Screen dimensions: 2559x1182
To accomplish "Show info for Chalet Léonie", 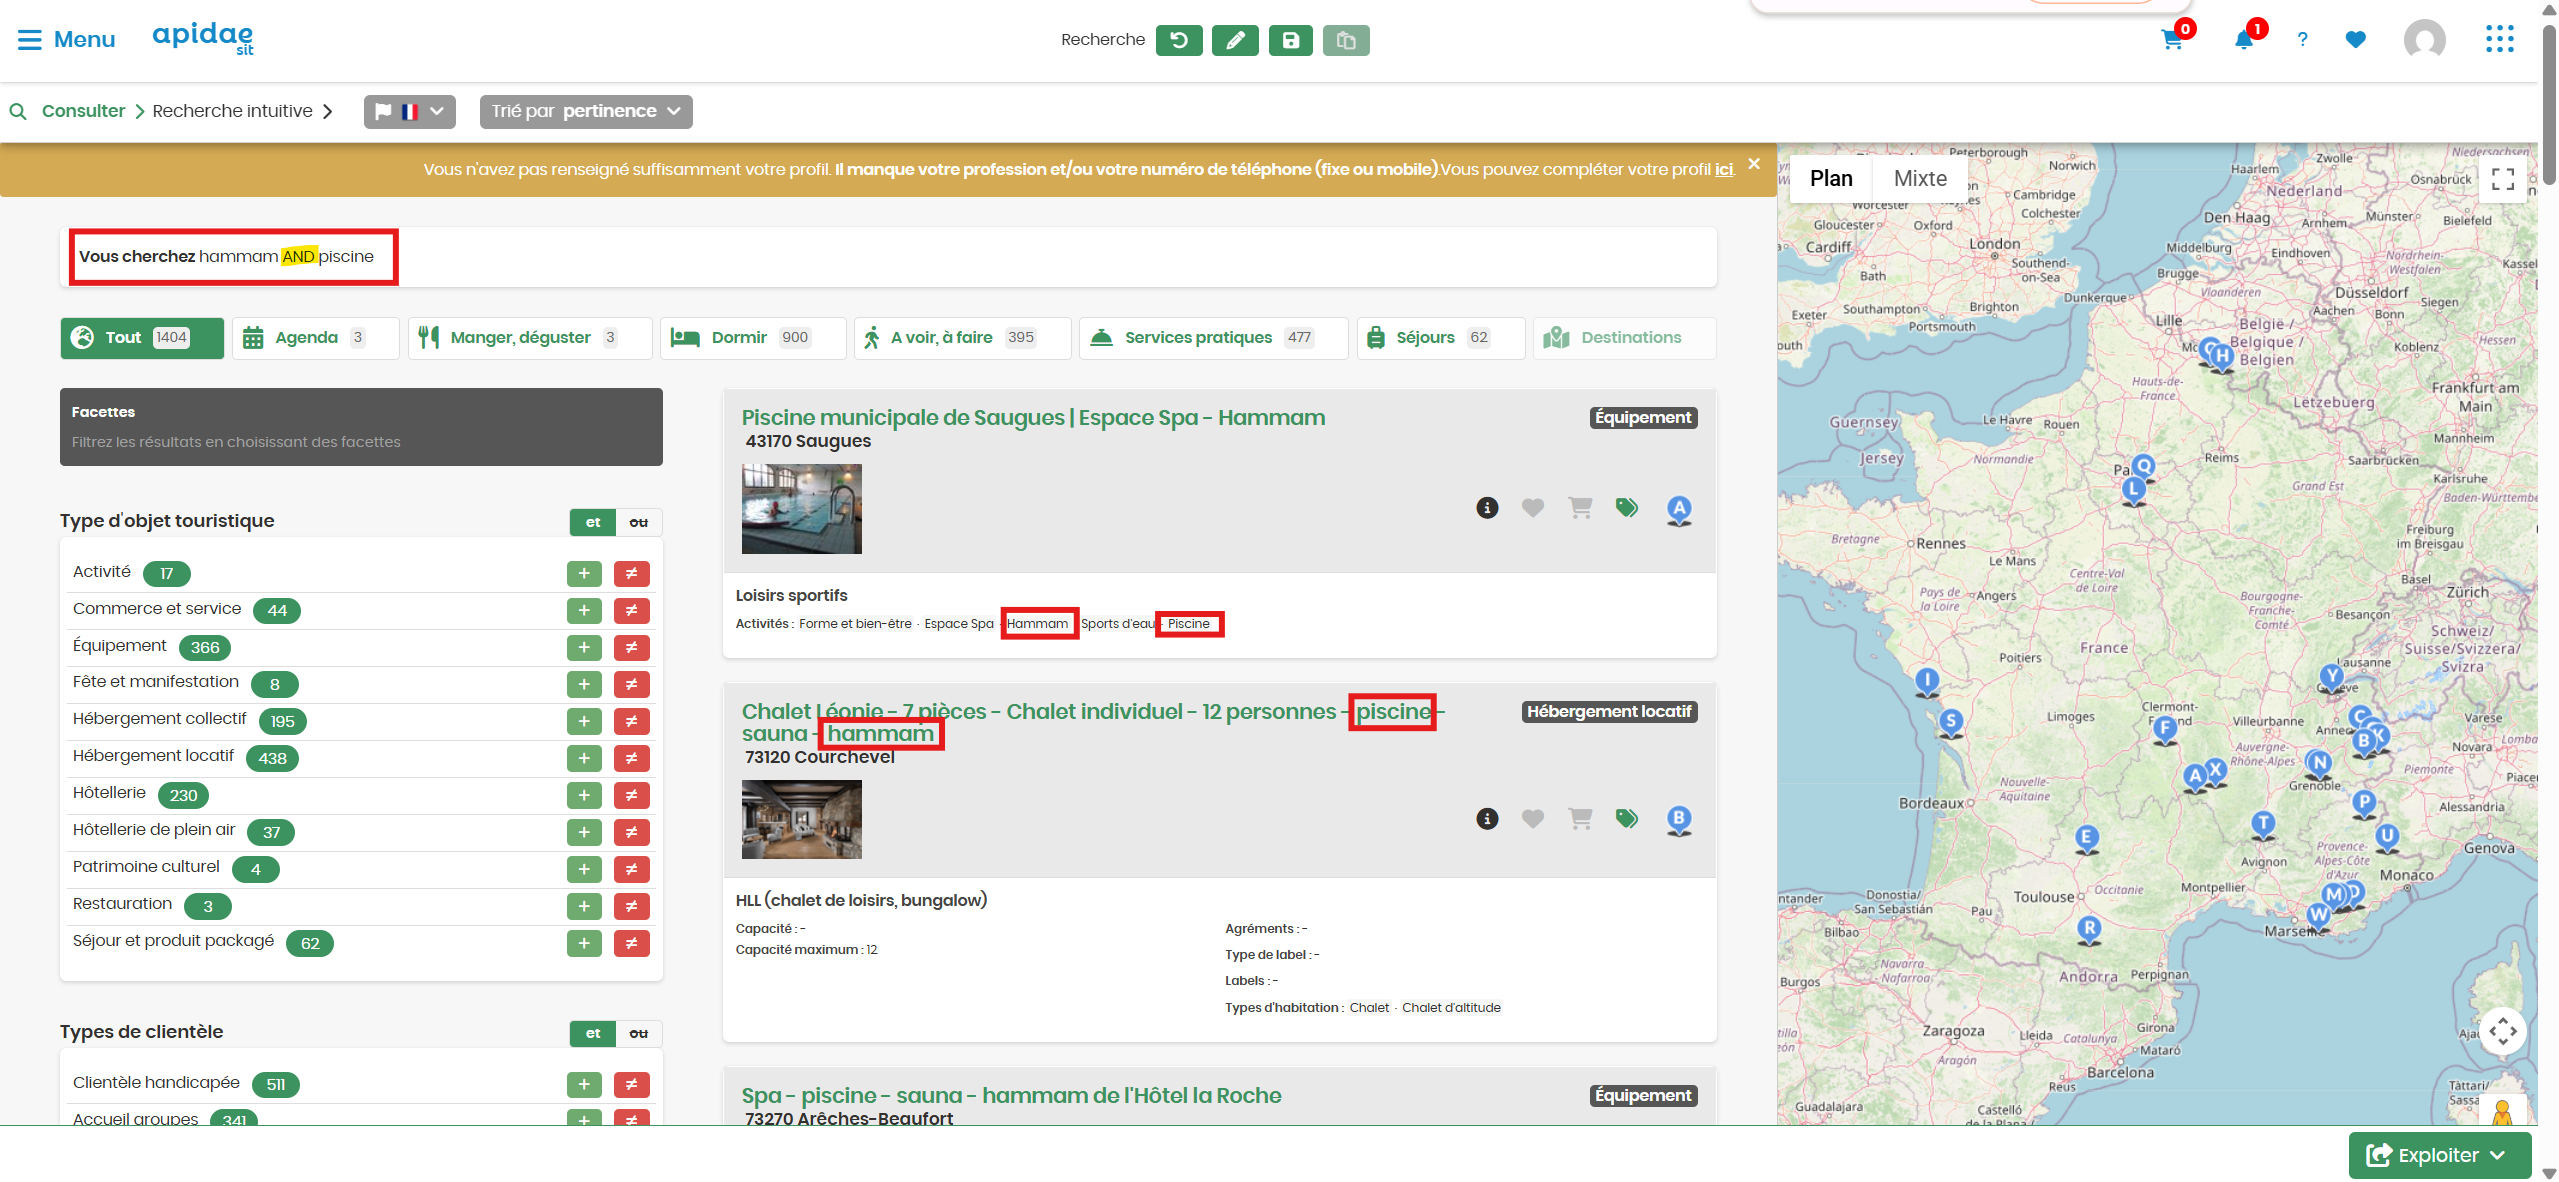I will 1487,819.
